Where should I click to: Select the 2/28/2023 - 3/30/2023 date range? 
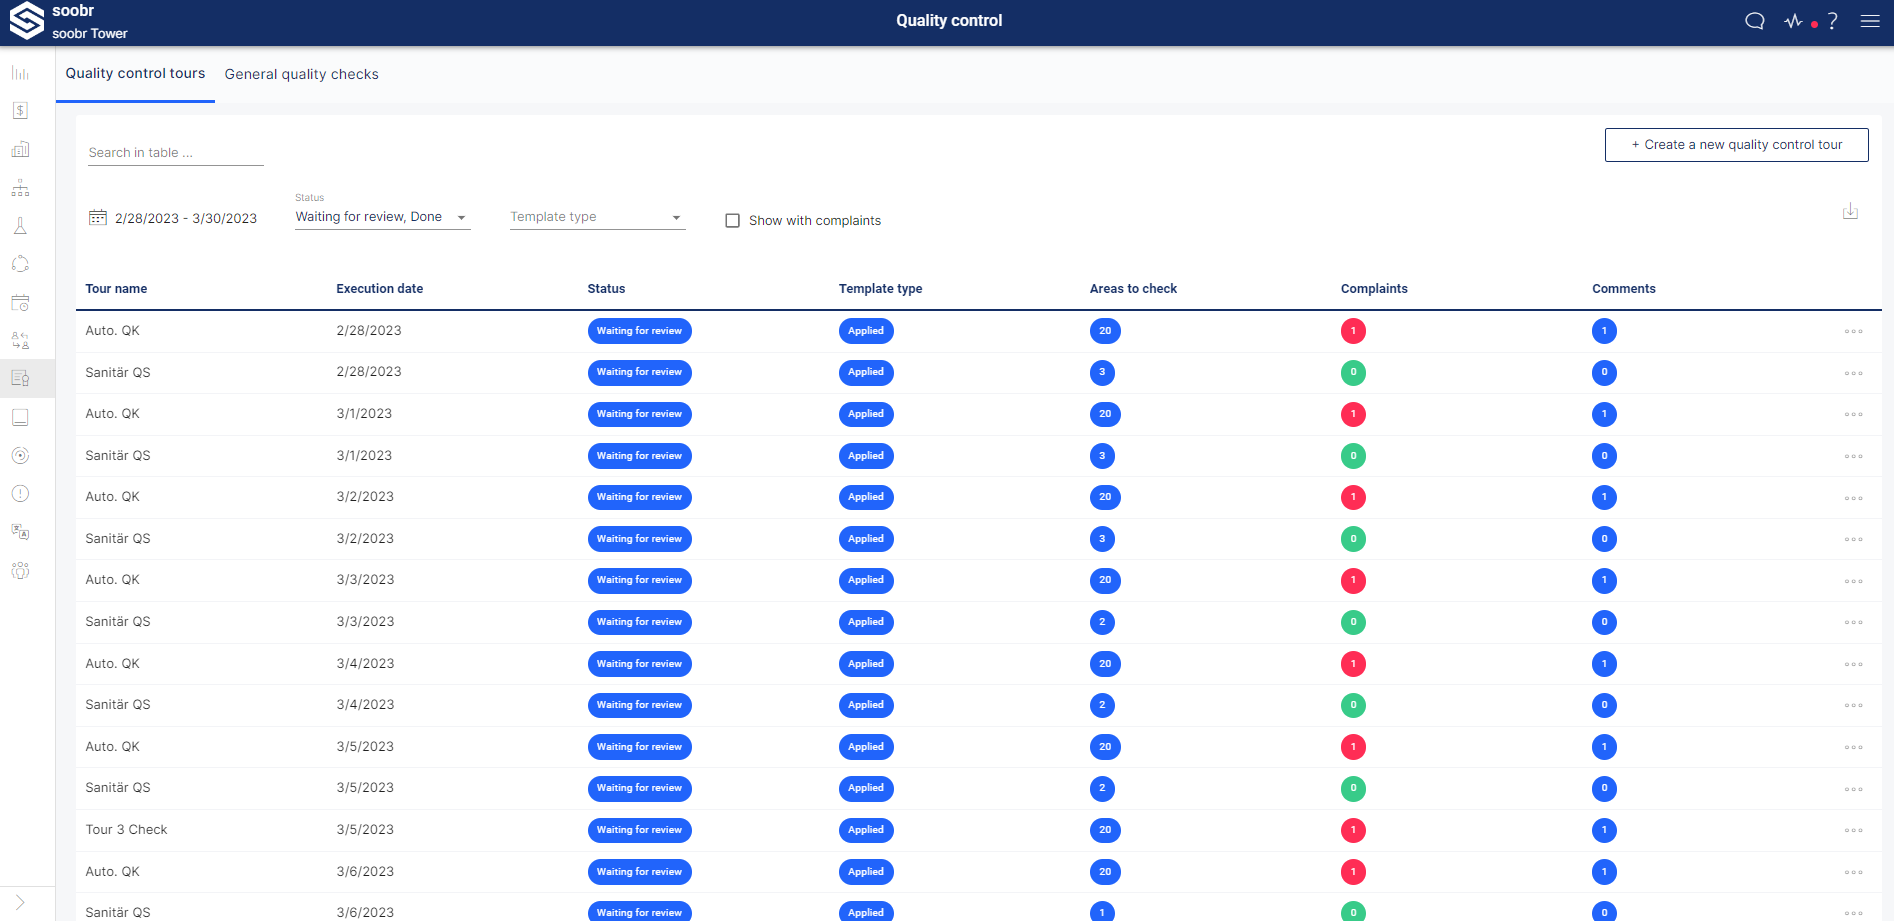(x=186, y=218)
